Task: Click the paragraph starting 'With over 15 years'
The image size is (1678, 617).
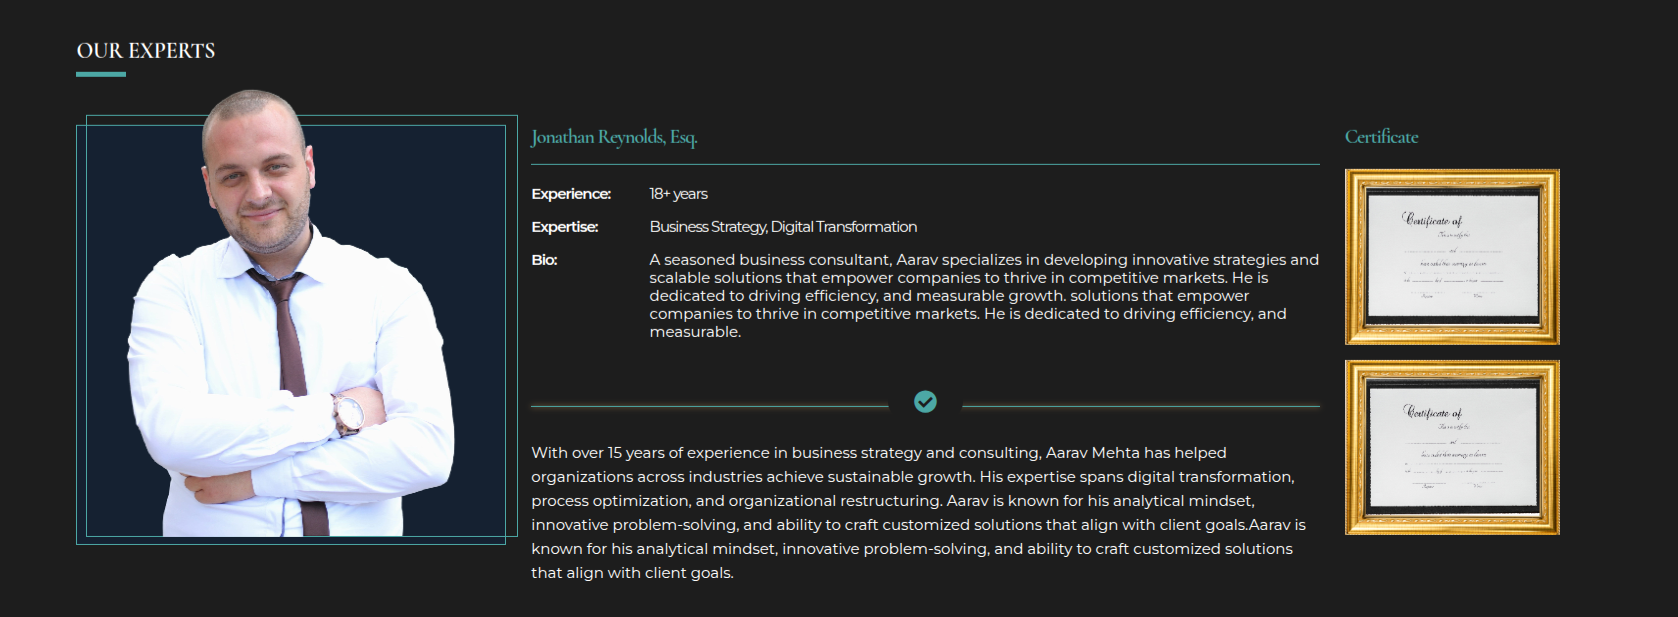Action: pos(920,512)
